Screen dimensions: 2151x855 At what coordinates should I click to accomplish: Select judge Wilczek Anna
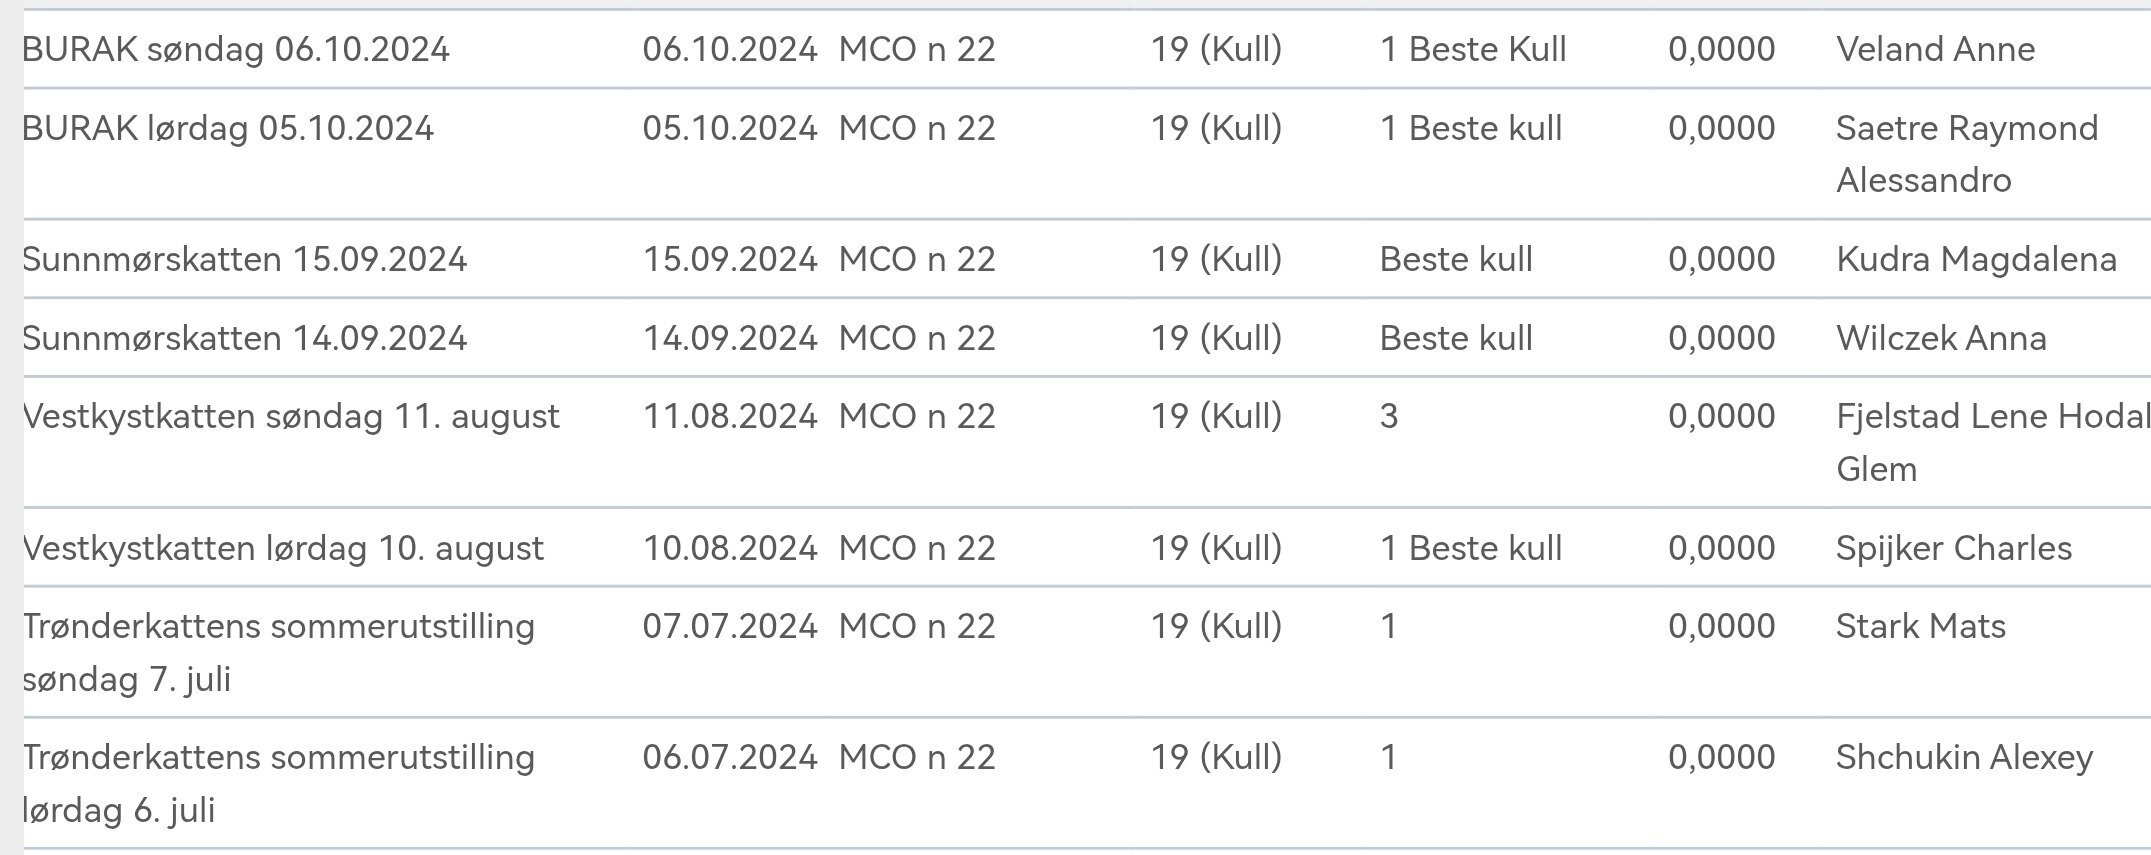pyautogui.click(x=1941, y=338)
